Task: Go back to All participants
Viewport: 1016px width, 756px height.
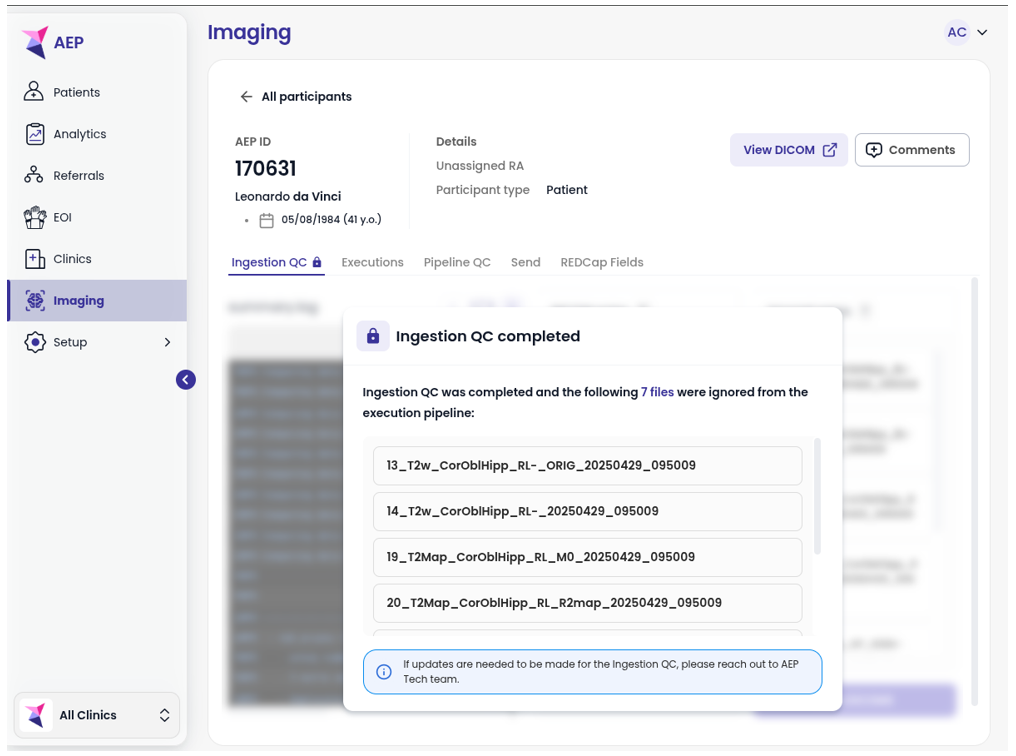Action: (x=296, y=97)
